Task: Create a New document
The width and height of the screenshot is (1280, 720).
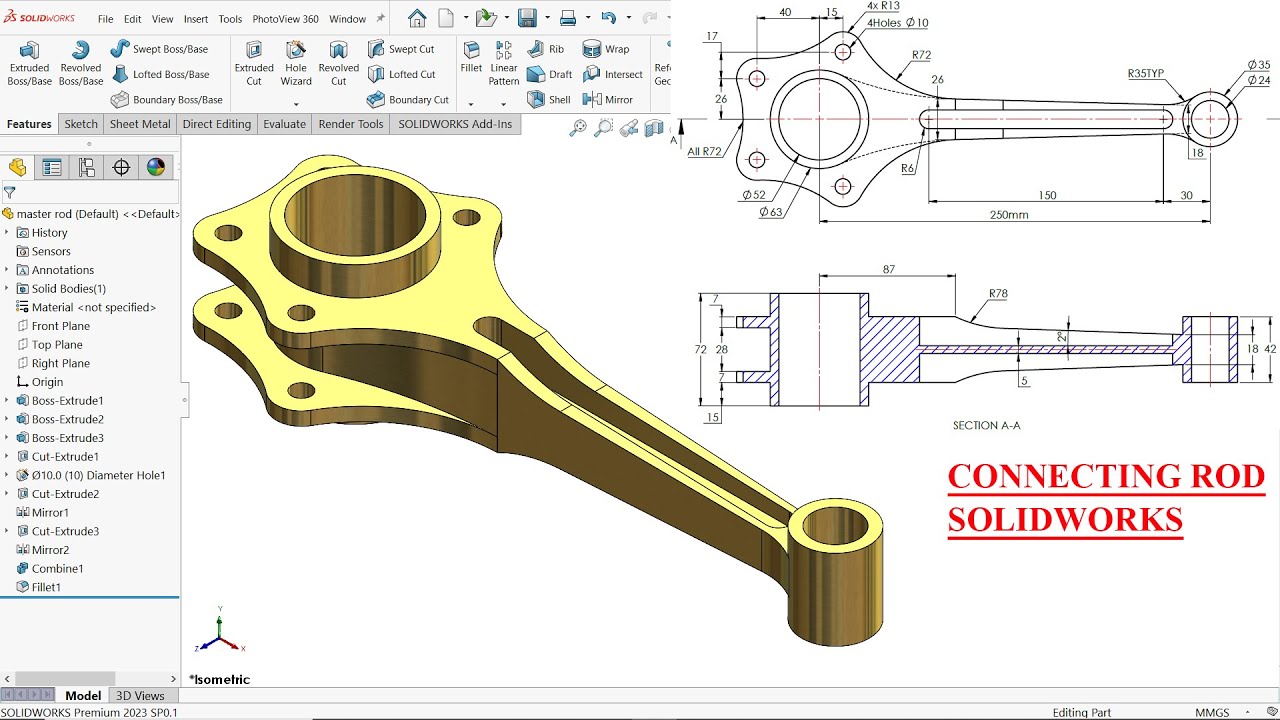Action: [446, 18]
